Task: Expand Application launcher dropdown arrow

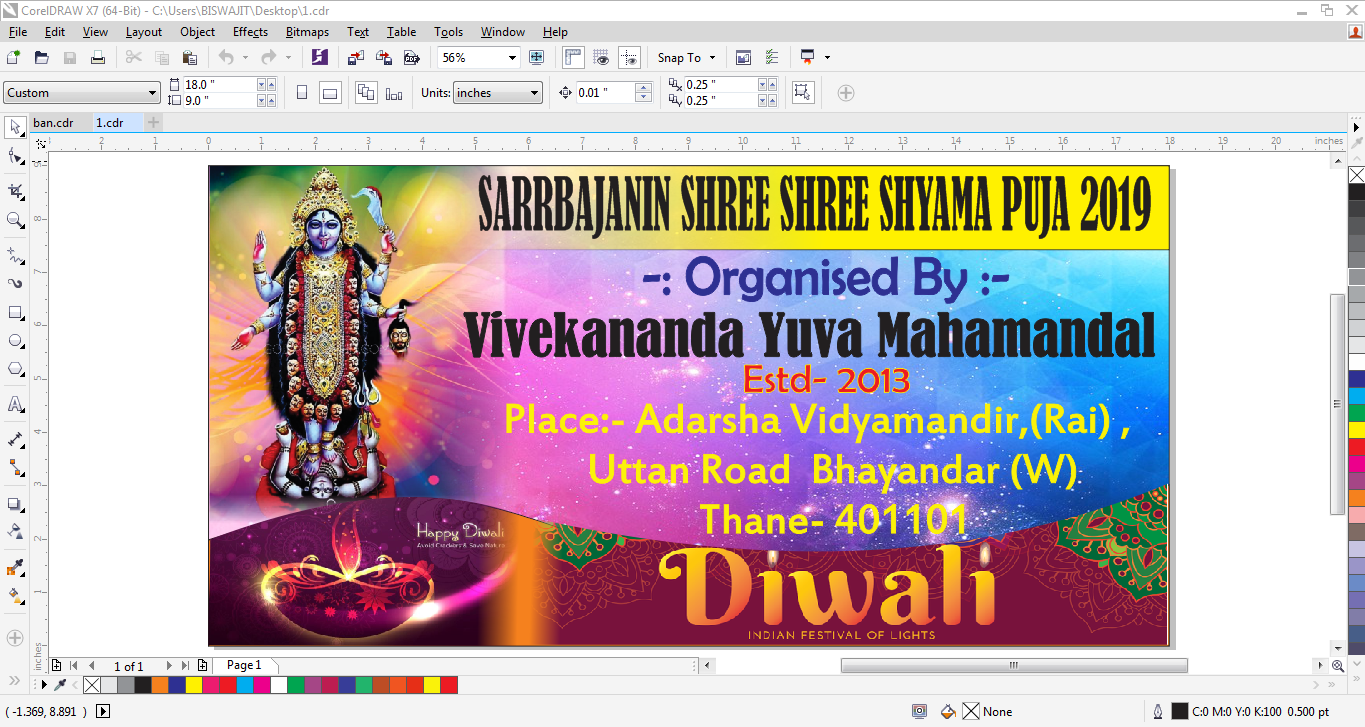Action: pos(827,57)
